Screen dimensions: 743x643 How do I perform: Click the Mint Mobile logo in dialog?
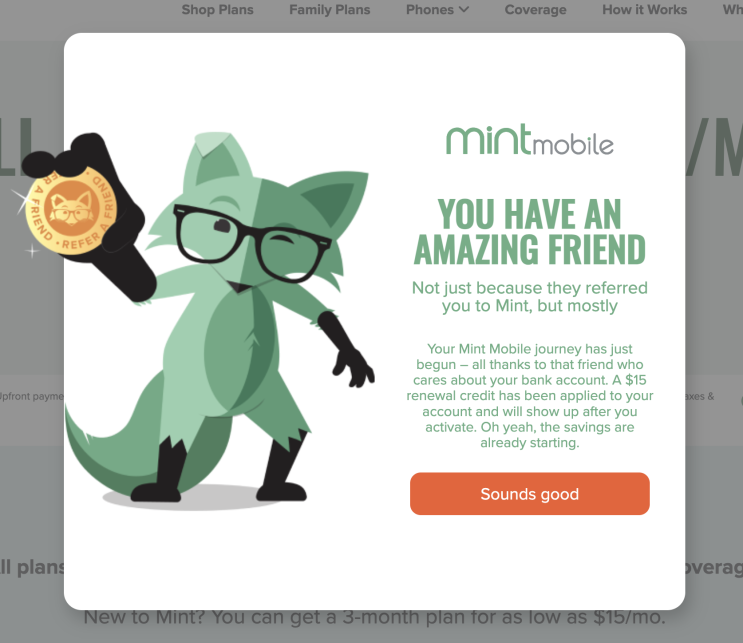pyautogui.click(x=530, y=140)
